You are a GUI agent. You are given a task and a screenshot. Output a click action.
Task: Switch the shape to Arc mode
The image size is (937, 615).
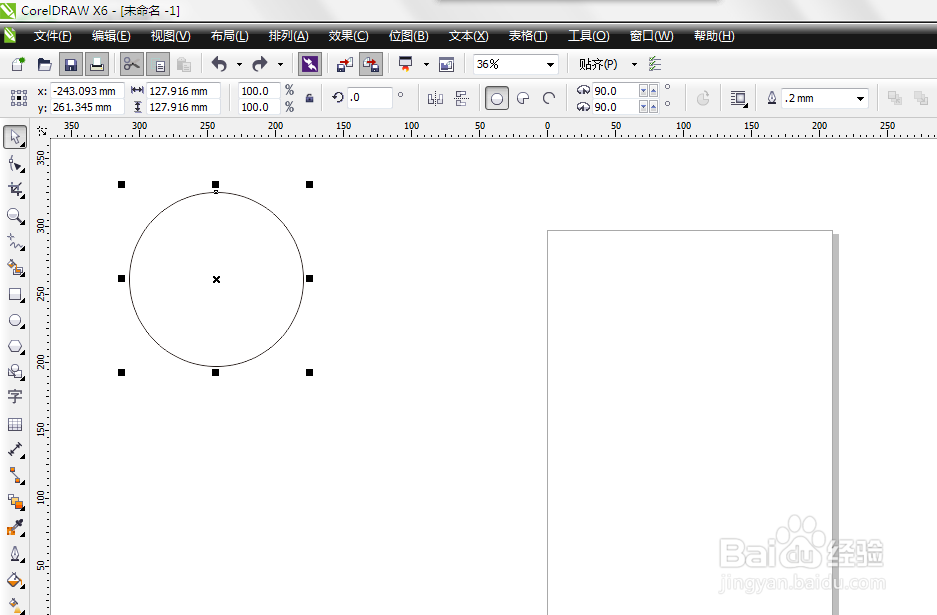coord(549,98)
